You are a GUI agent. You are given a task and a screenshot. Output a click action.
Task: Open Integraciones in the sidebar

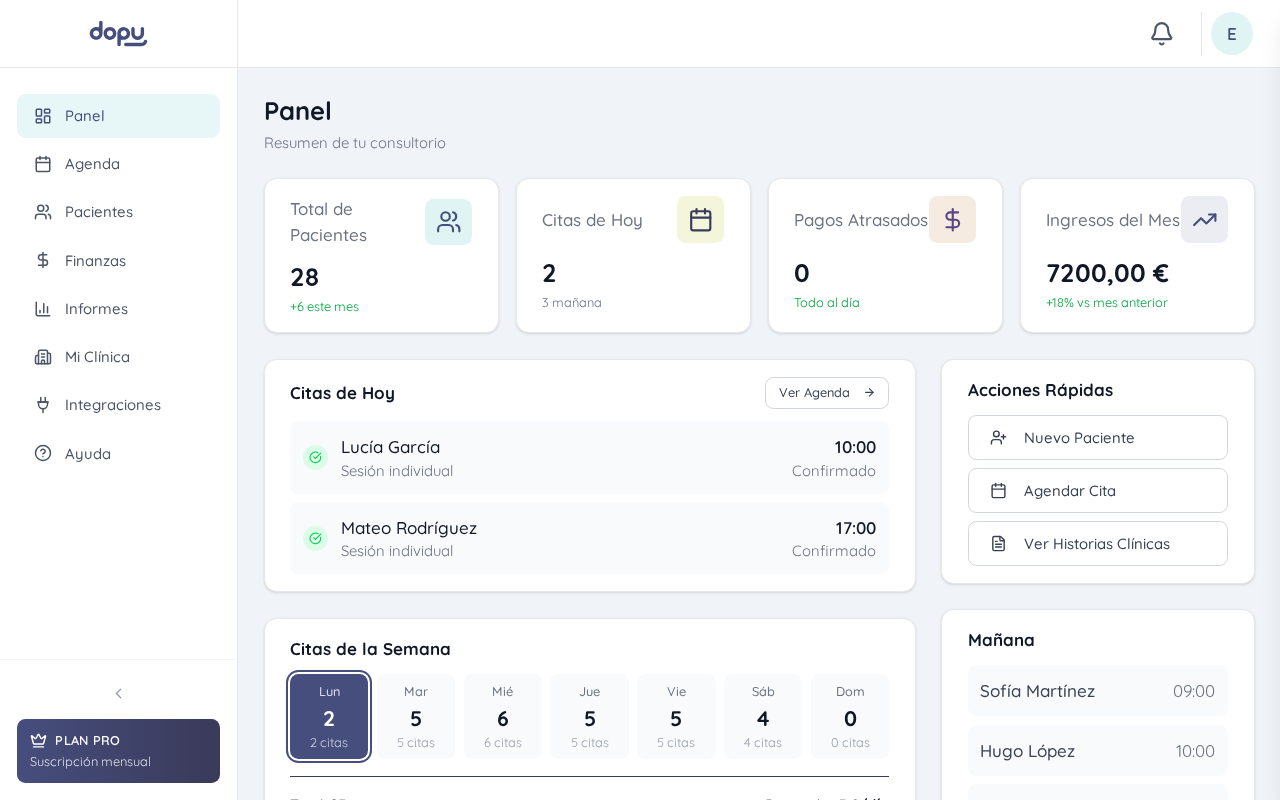[x=118, y=405]
